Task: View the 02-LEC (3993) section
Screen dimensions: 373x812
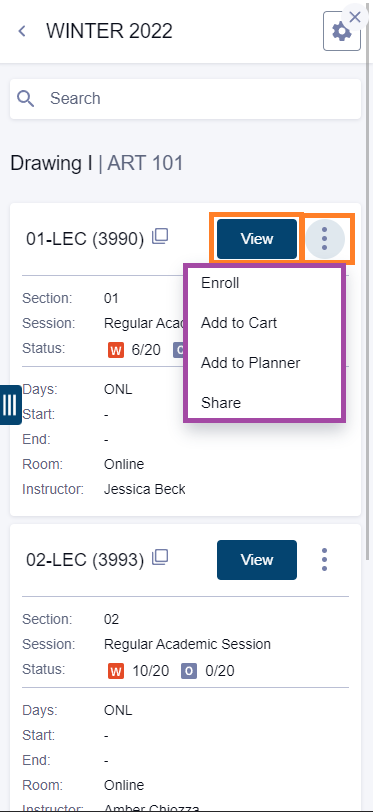Action: [257, 560]
